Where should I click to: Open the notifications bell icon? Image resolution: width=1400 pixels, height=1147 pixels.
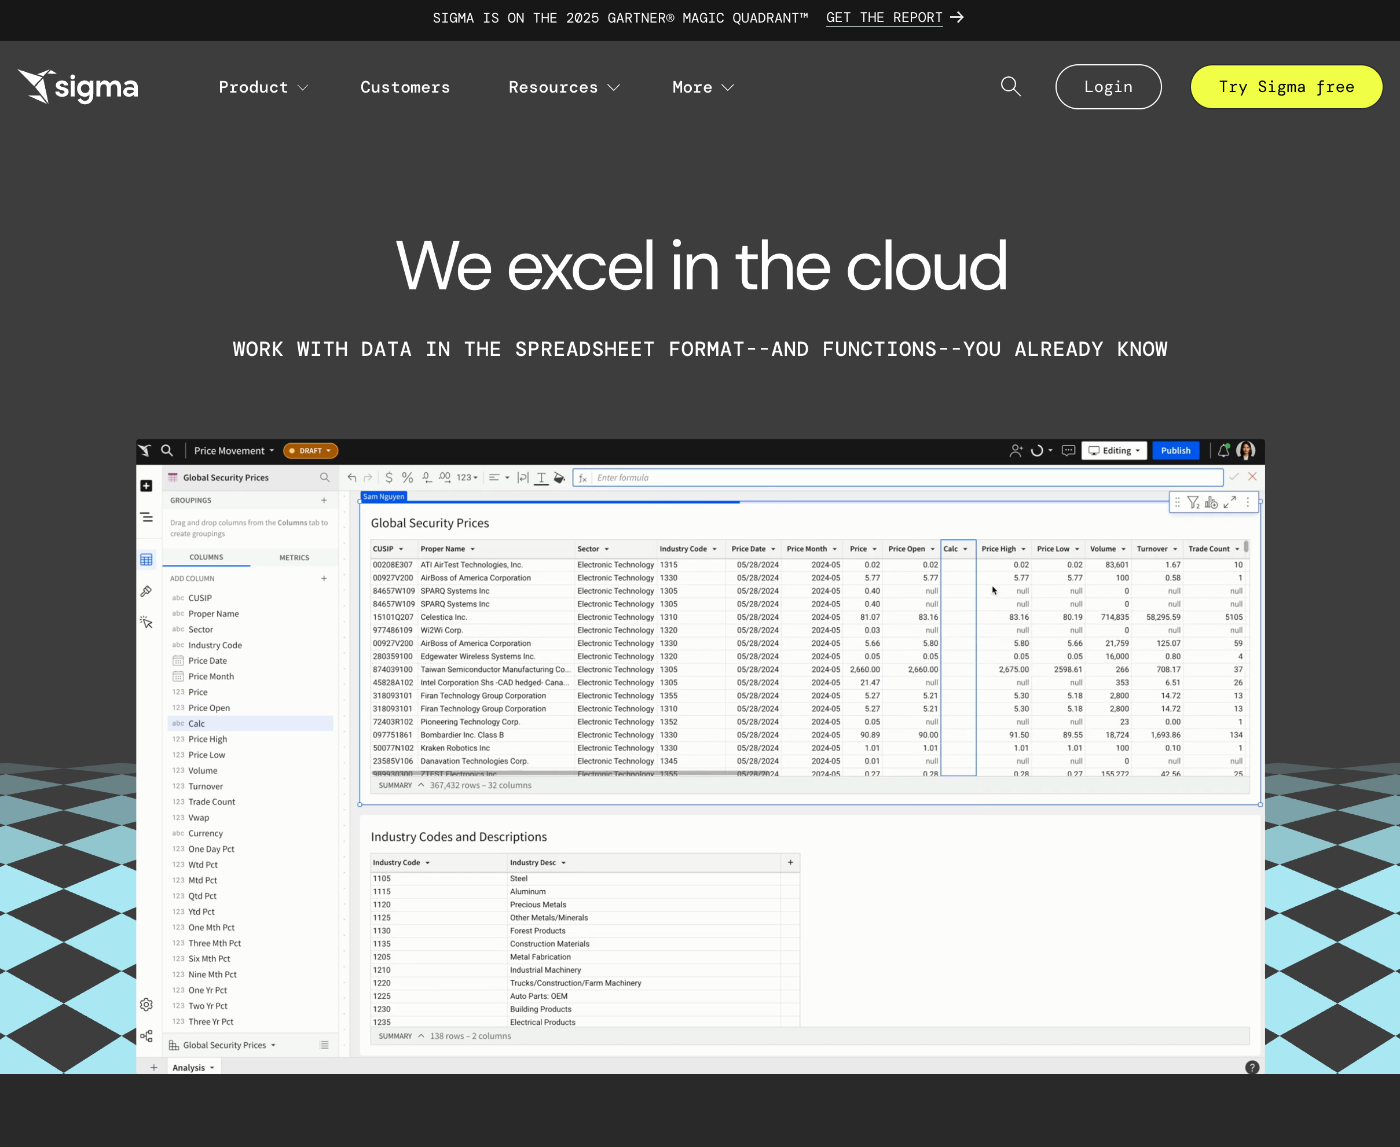[1223, 451]
